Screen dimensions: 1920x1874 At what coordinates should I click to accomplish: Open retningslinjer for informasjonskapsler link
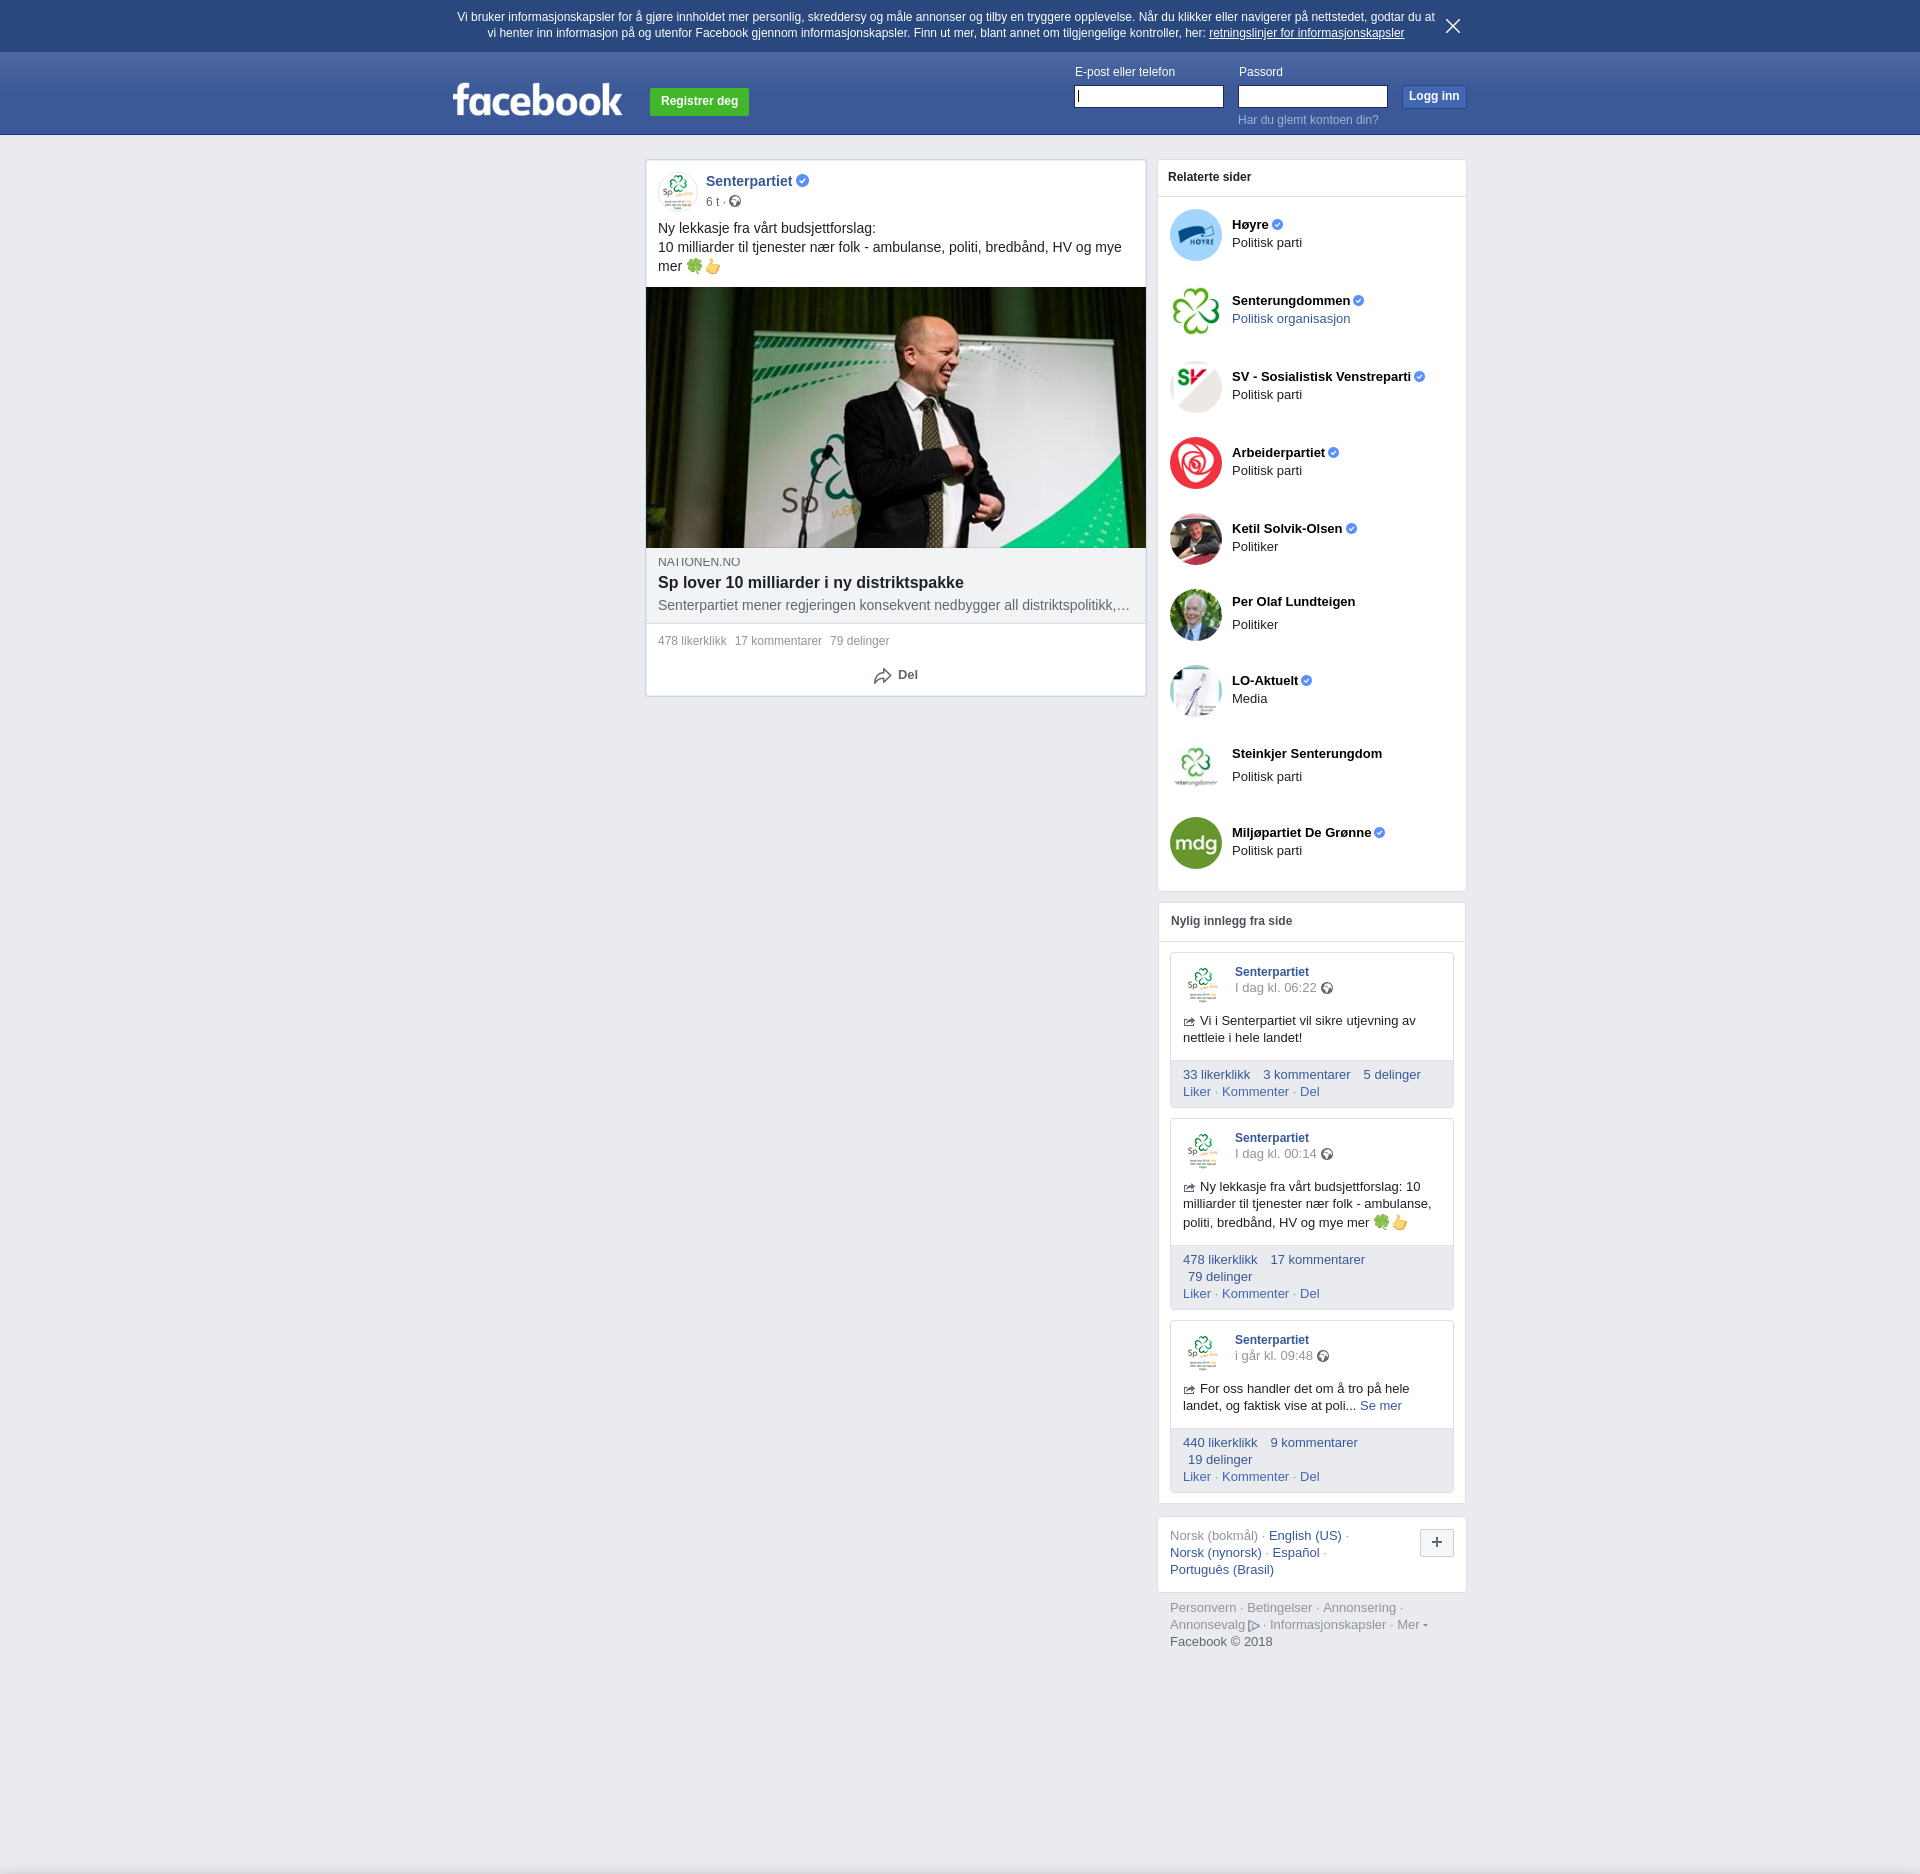click(x=1306, y=33)
